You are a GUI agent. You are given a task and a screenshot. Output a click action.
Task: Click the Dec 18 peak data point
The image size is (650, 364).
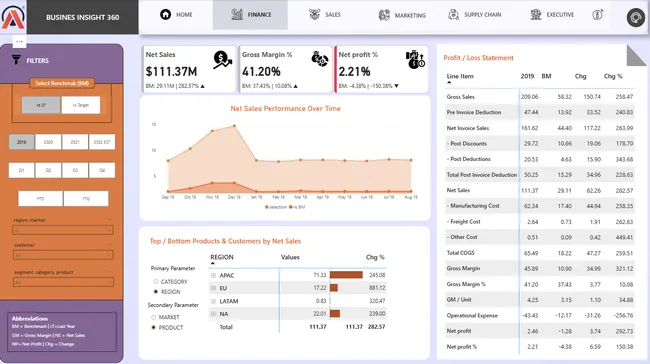click(235, 126)
